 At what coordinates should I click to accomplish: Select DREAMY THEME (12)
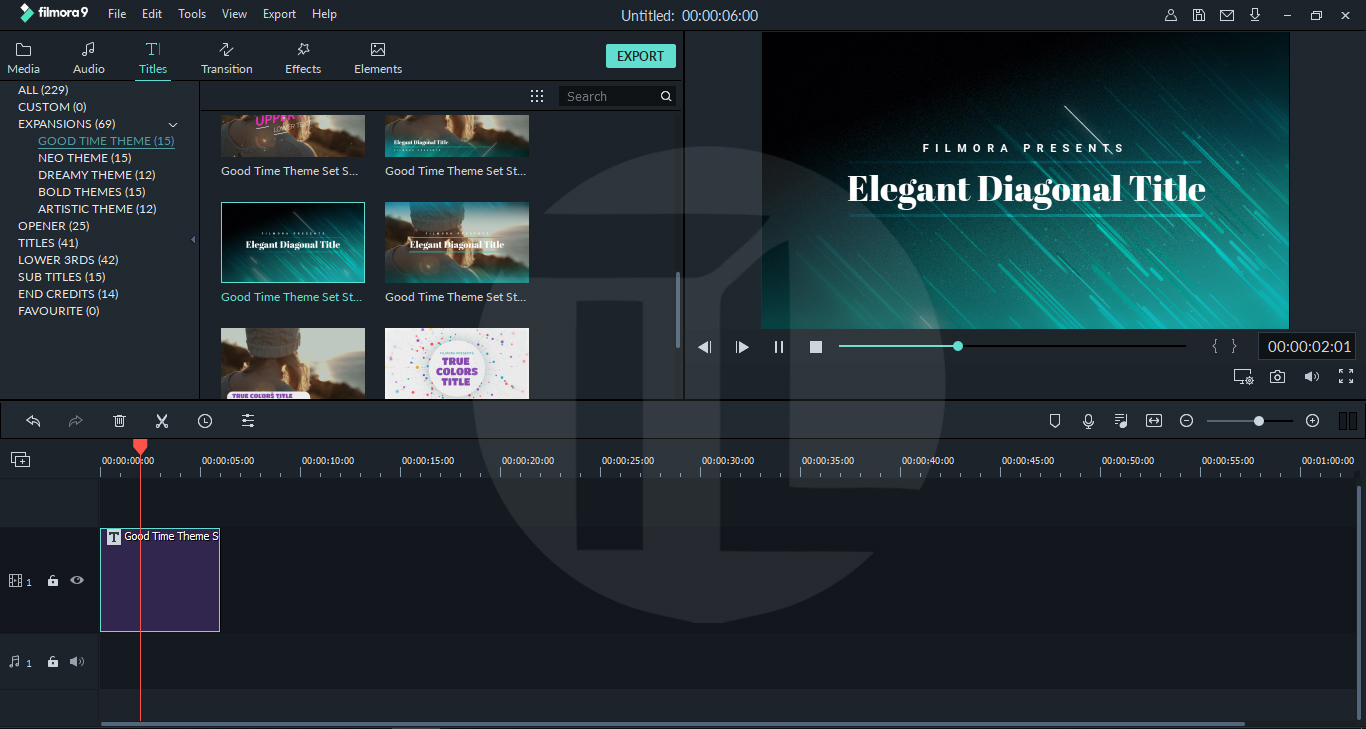(x=97, y=175)
